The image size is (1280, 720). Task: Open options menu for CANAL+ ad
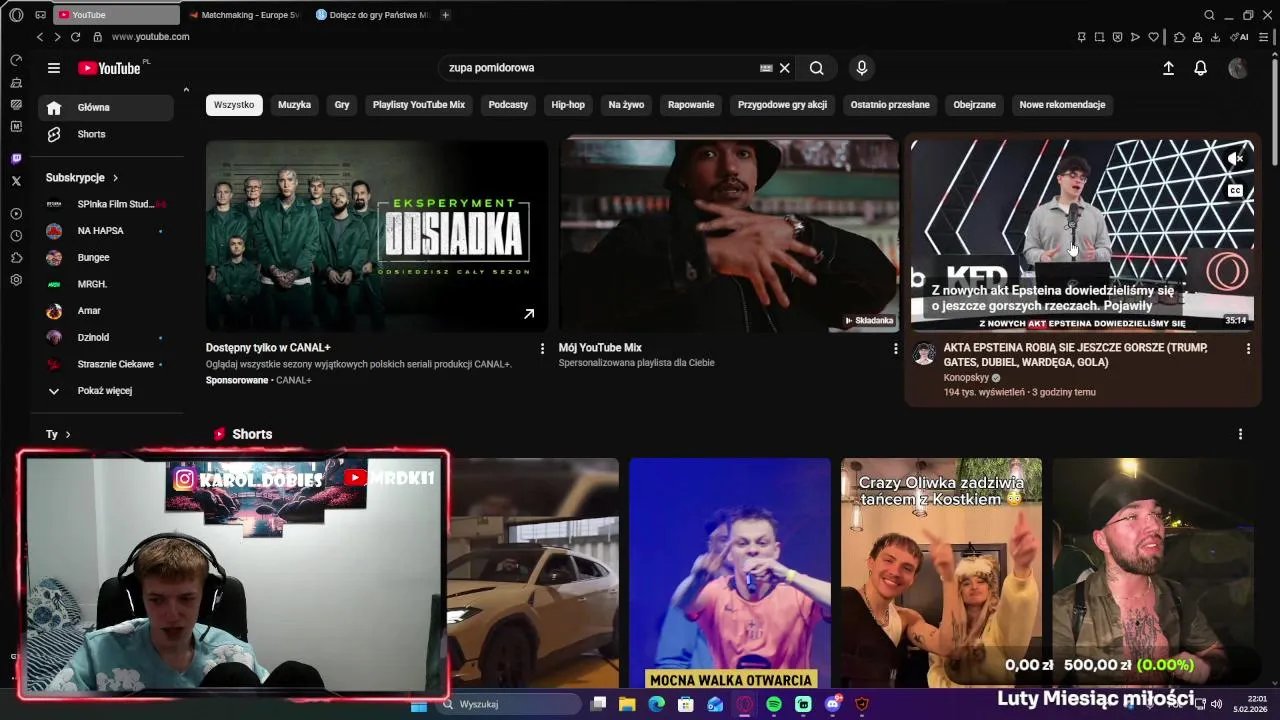pos(542,348)
